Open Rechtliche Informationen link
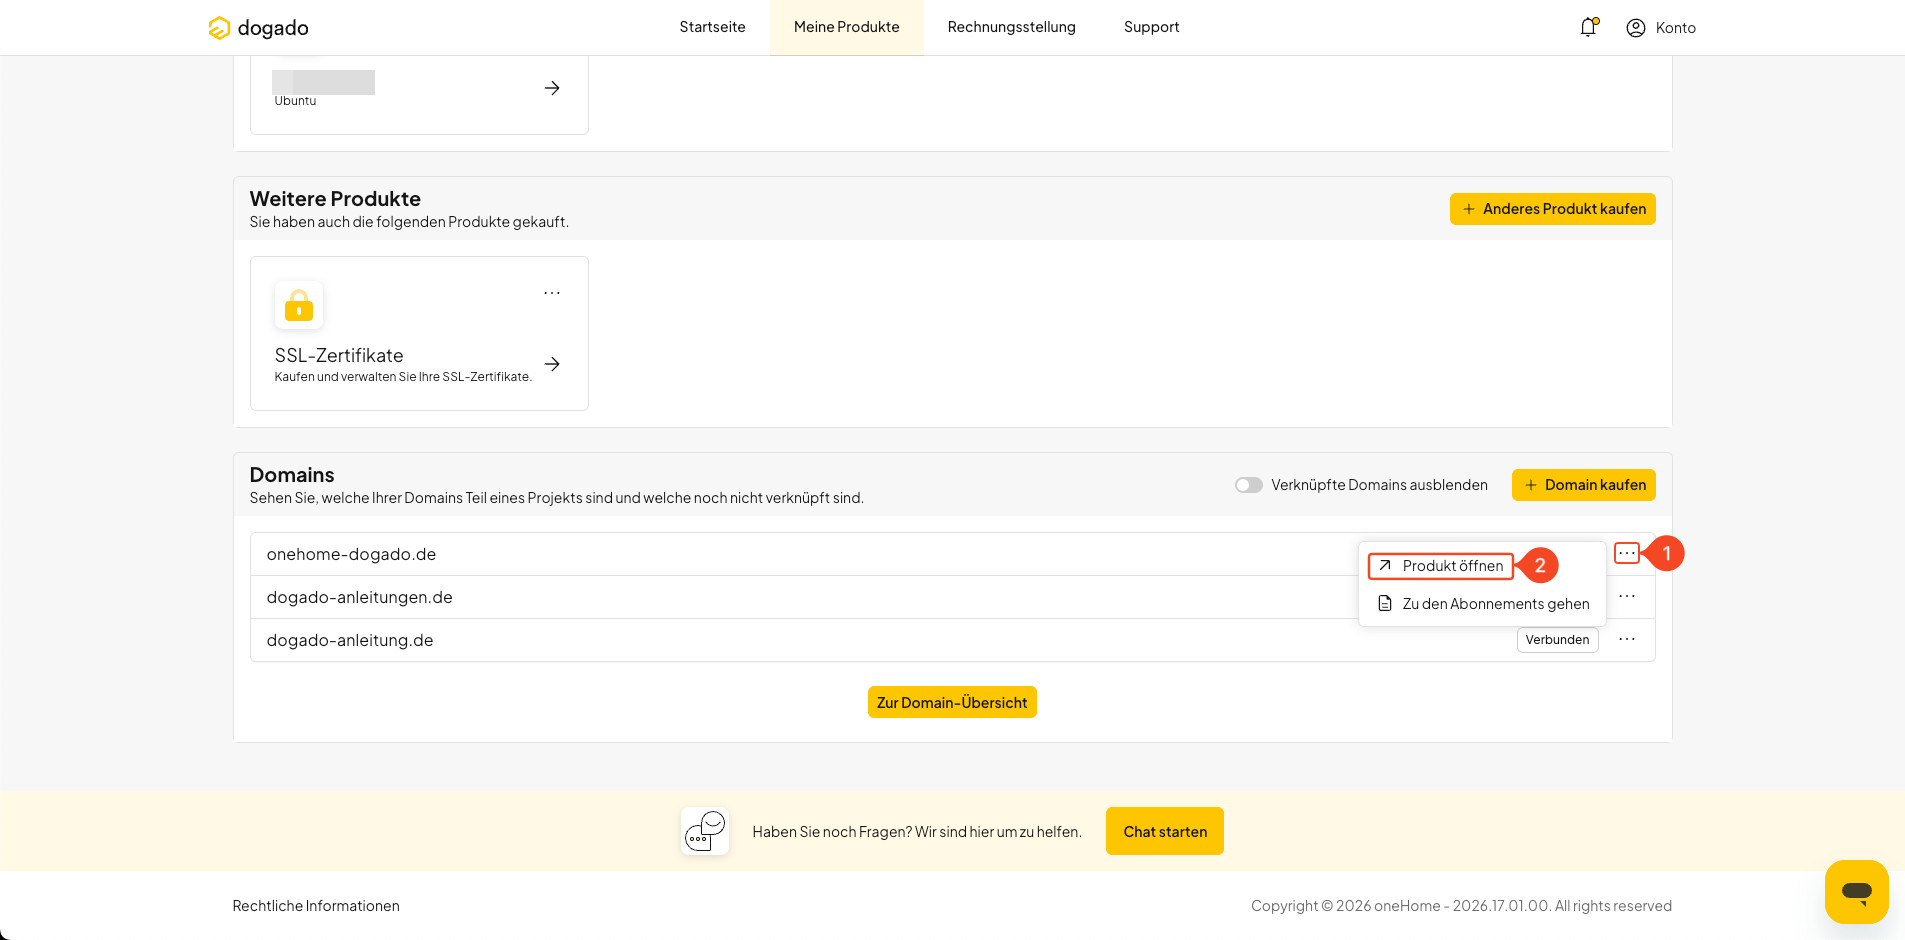Screen dimensions: 1905x940 (x=316, y=906)
